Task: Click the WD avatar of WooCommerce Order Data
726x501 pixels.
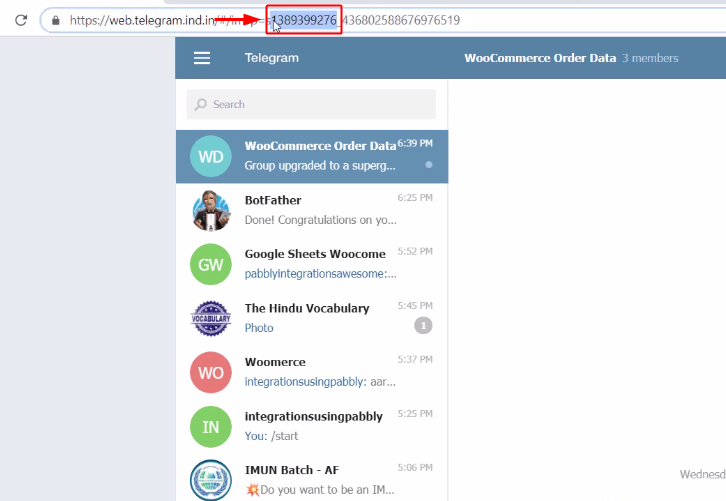Action: tap(211, 157)
